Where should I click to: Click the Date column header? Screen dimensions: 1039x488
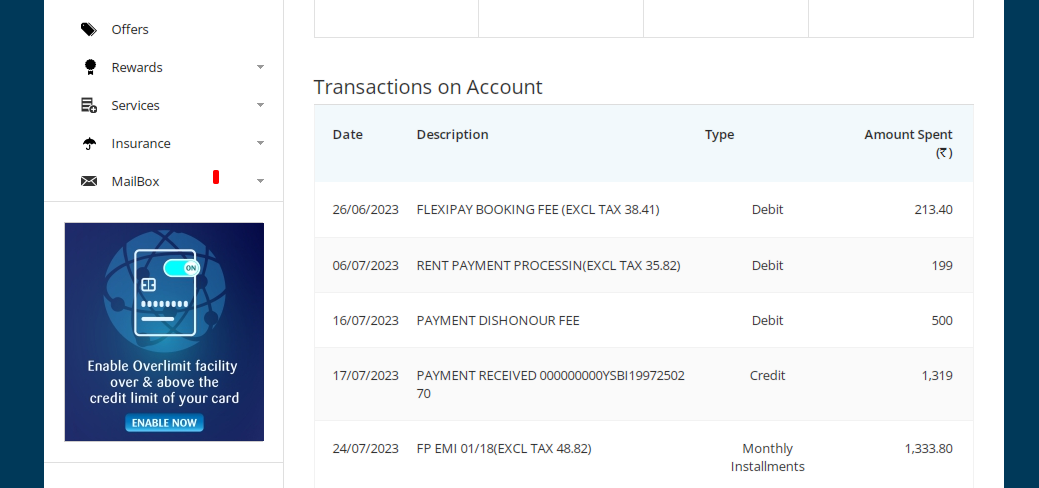click(x=347, y=134)
